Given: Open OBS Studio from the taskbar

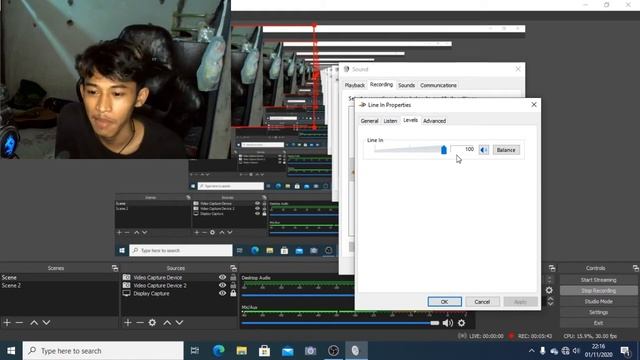Looking at the screenshot, I should click(333, 351).
